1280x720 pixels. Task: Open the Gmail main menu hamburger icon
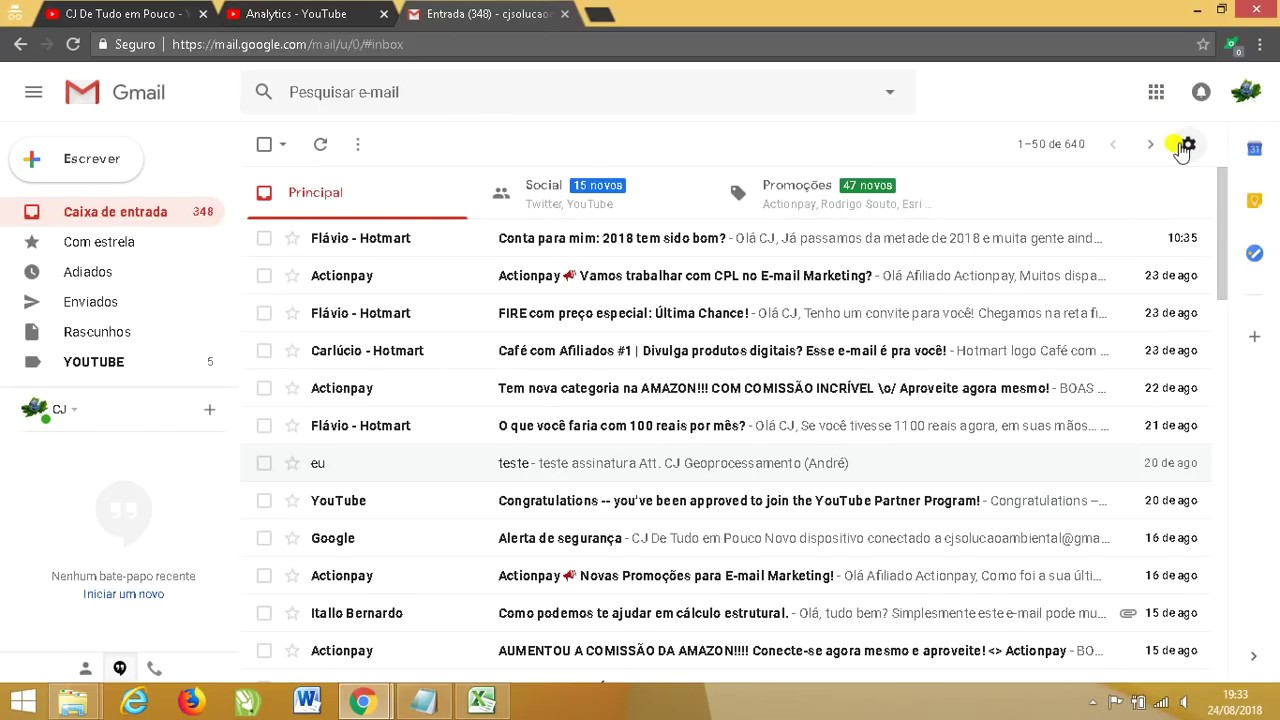pos(33,92)
